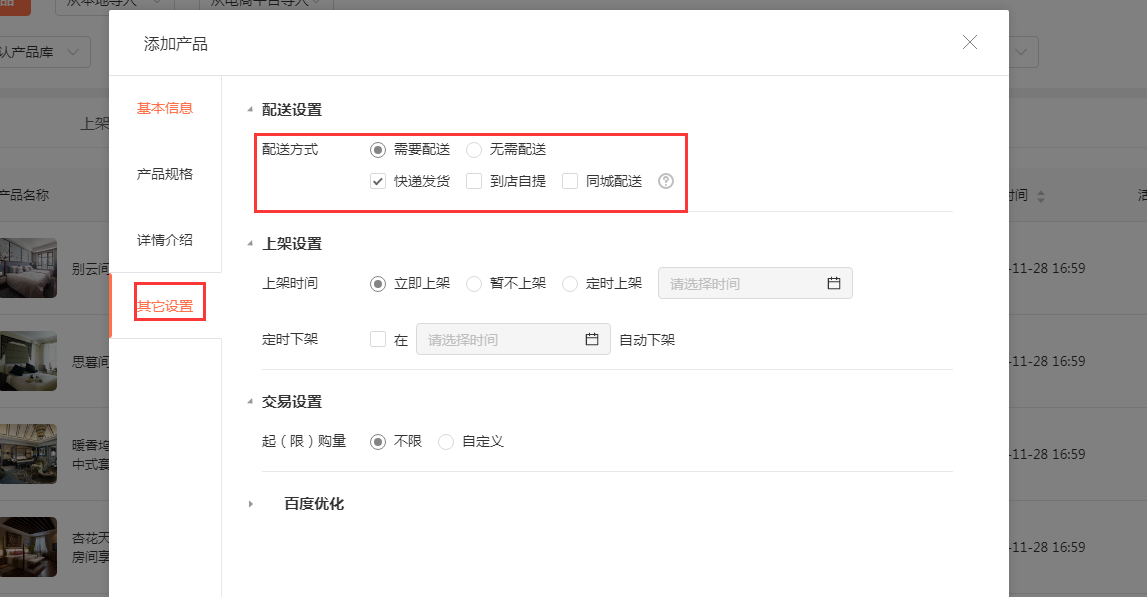This screenshot has height=597, width=1147.
Task: Choose 定时上架 radio button
Action: pos(570,284)
